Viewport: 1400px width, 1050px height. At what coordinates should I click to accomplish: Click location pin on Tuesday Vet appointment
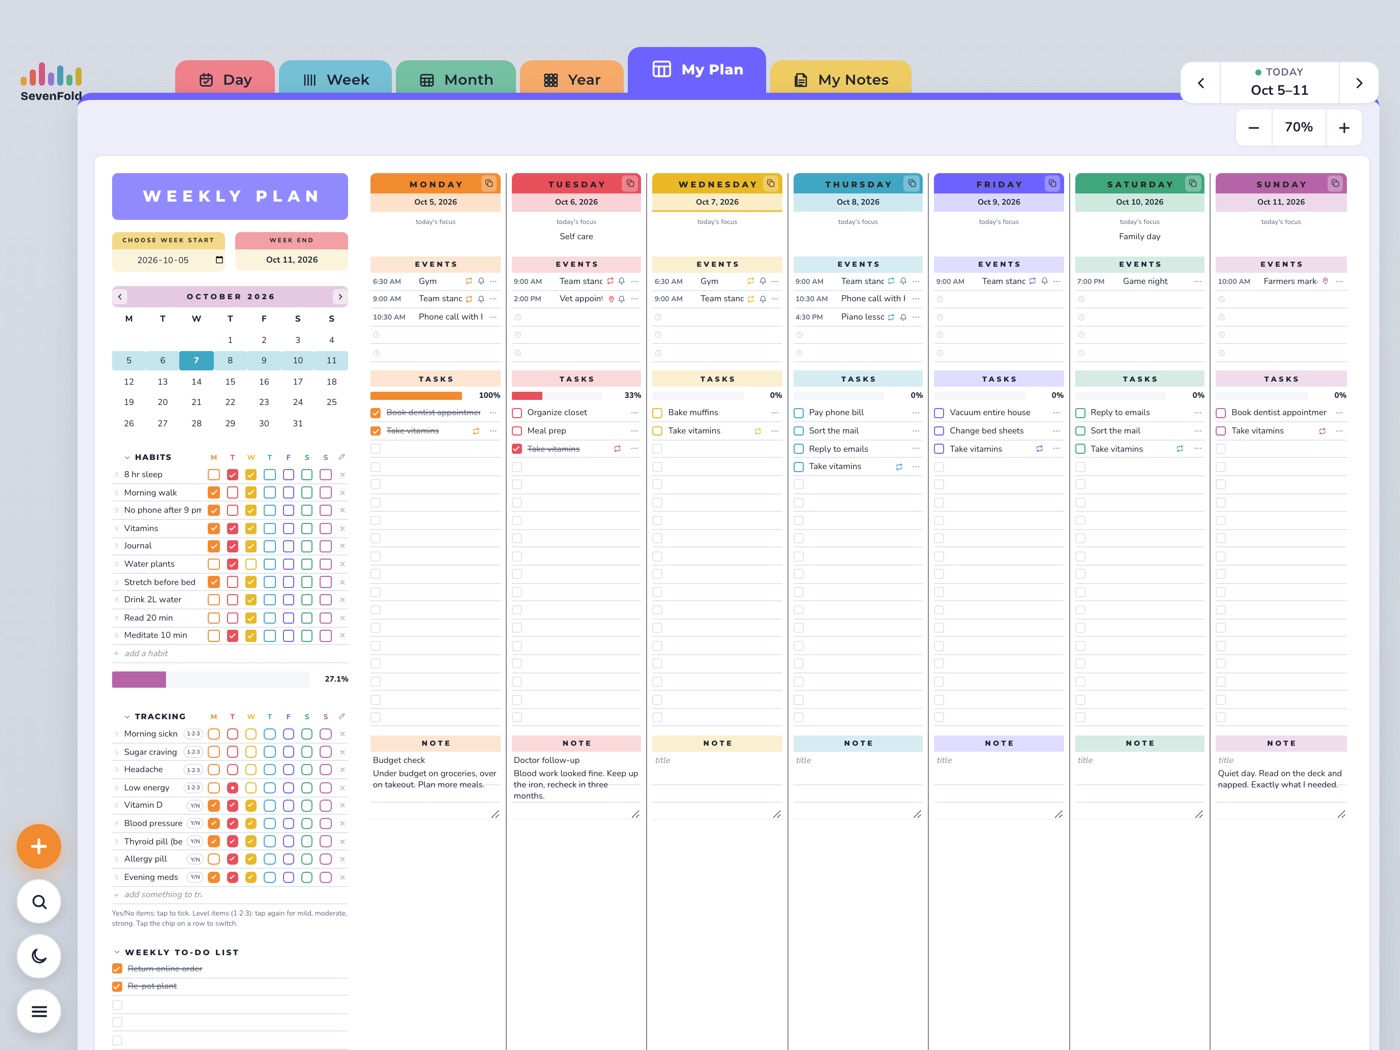[x=611, y=299]
